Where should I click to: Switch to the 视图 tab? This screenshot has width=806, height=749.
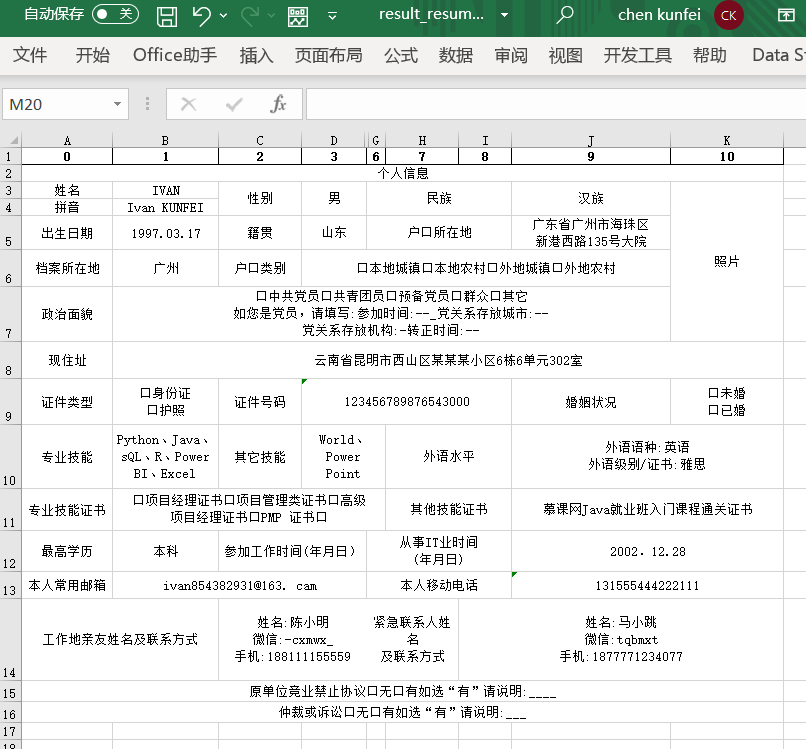565,55
